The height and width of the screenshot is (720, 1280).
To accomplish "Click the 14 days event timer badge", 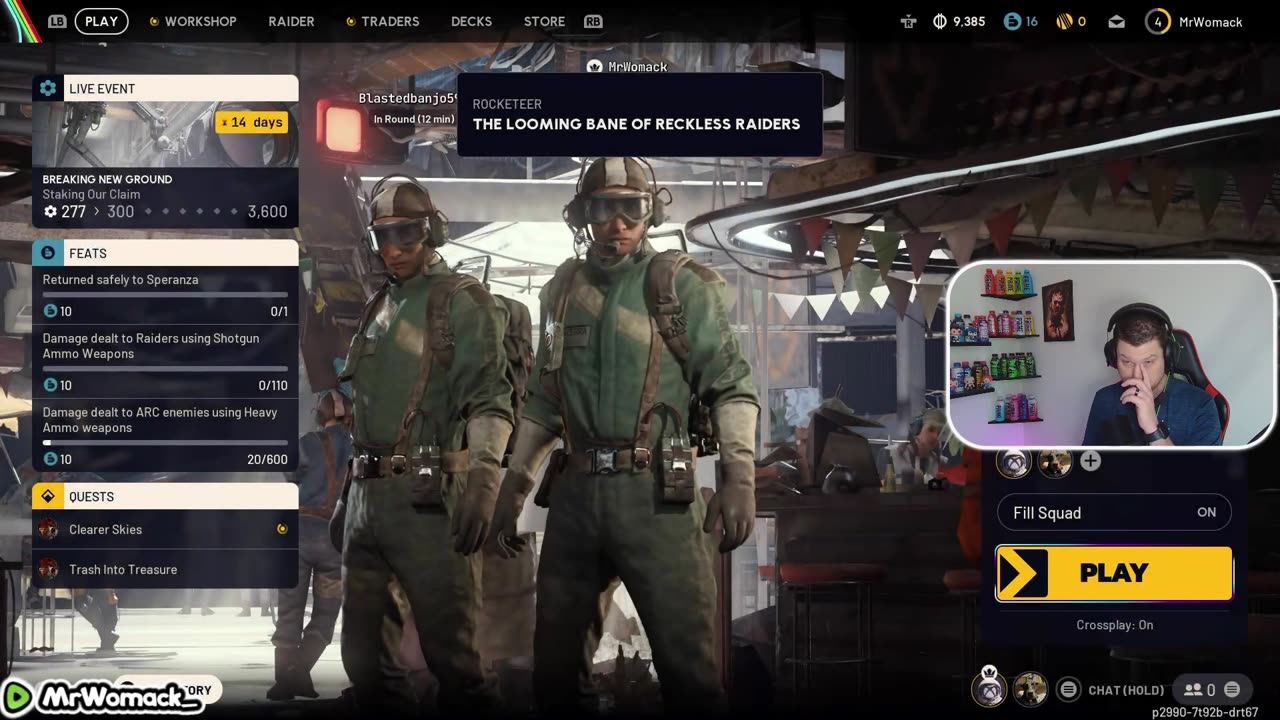I will click(x=252, y=122).
